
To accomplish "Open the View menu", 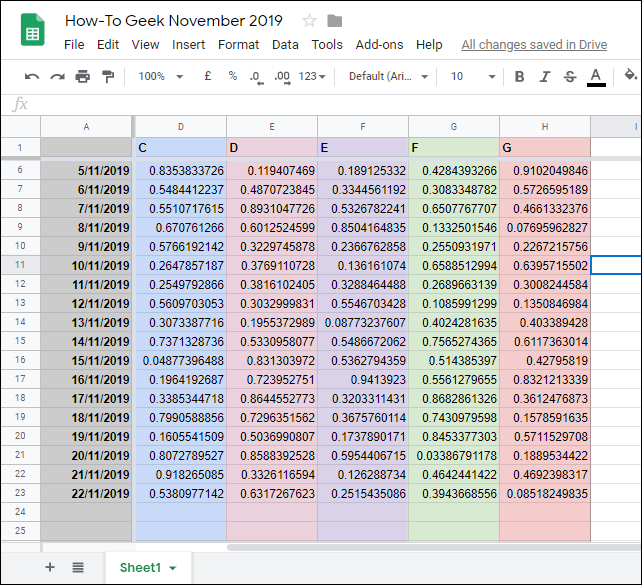I will [145, 45].
